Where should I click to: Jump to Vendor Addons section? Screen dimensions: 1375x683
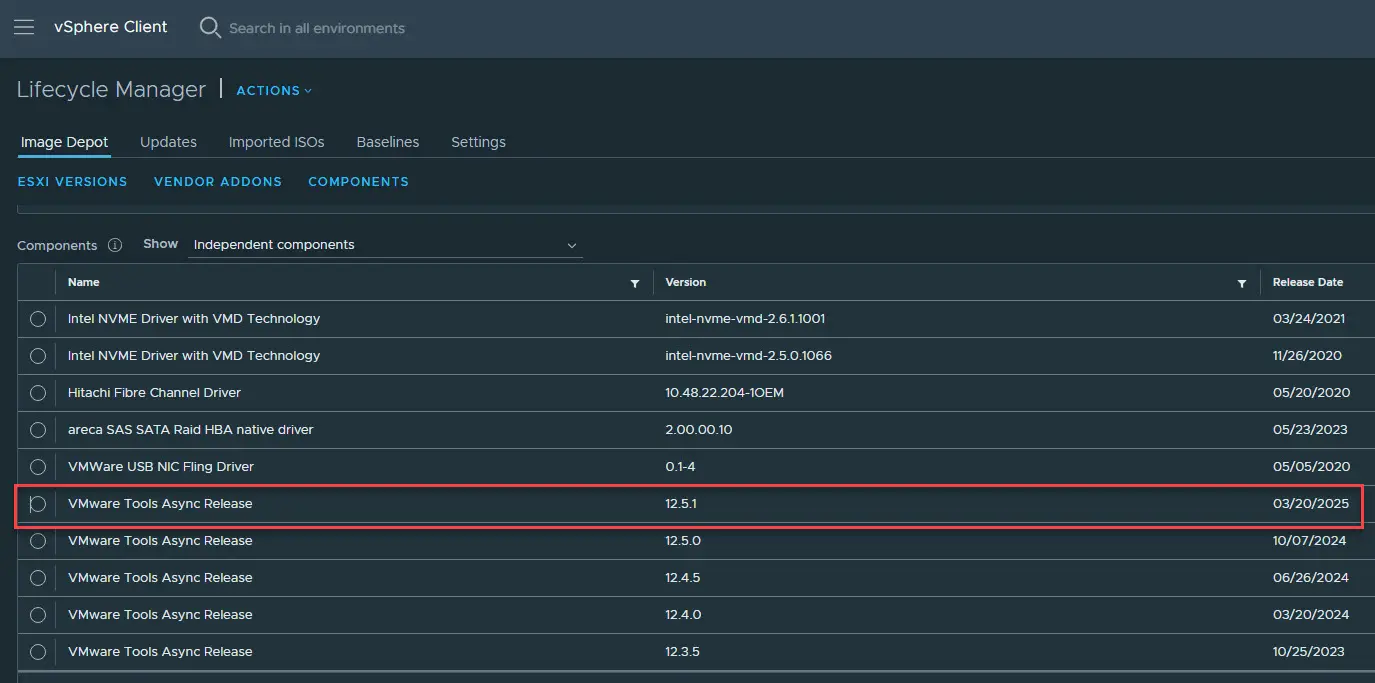point(218,182)
